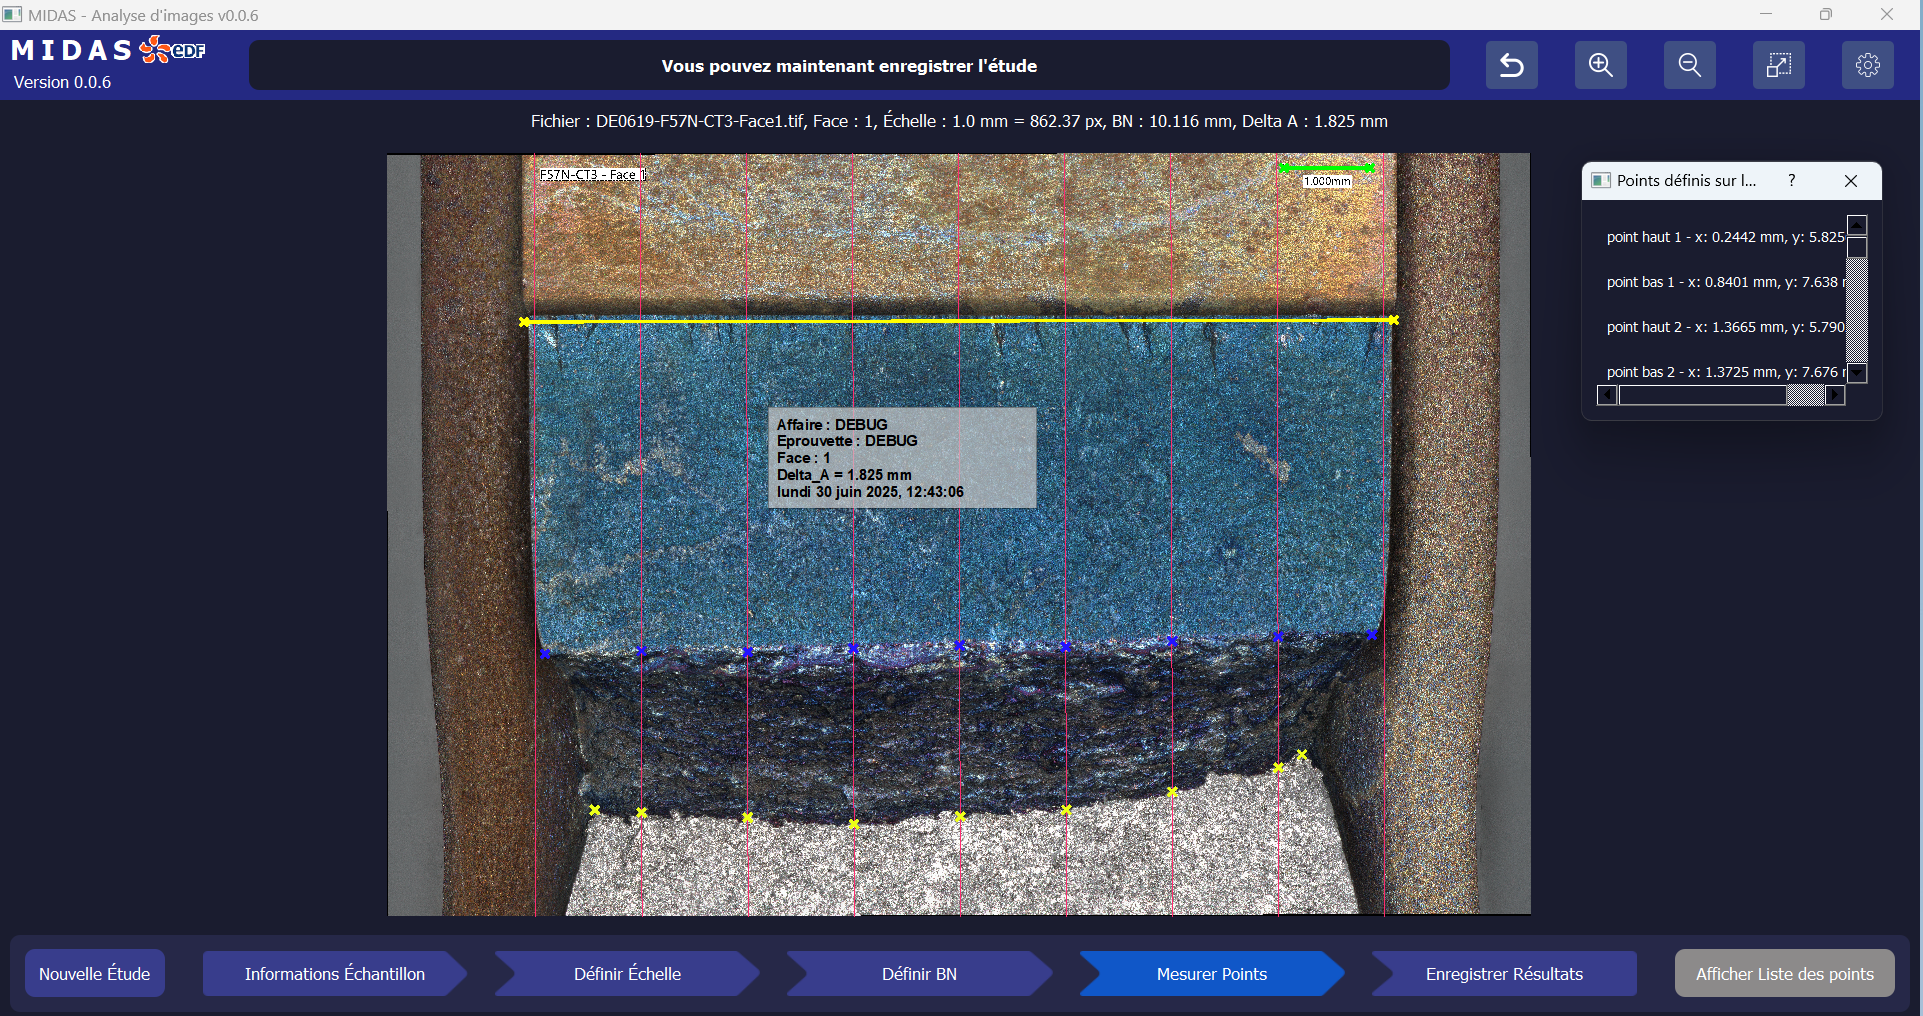The image size is (1923, 1016).
Task: Click the MIDAS EDF logo
Action: point(108,50)
